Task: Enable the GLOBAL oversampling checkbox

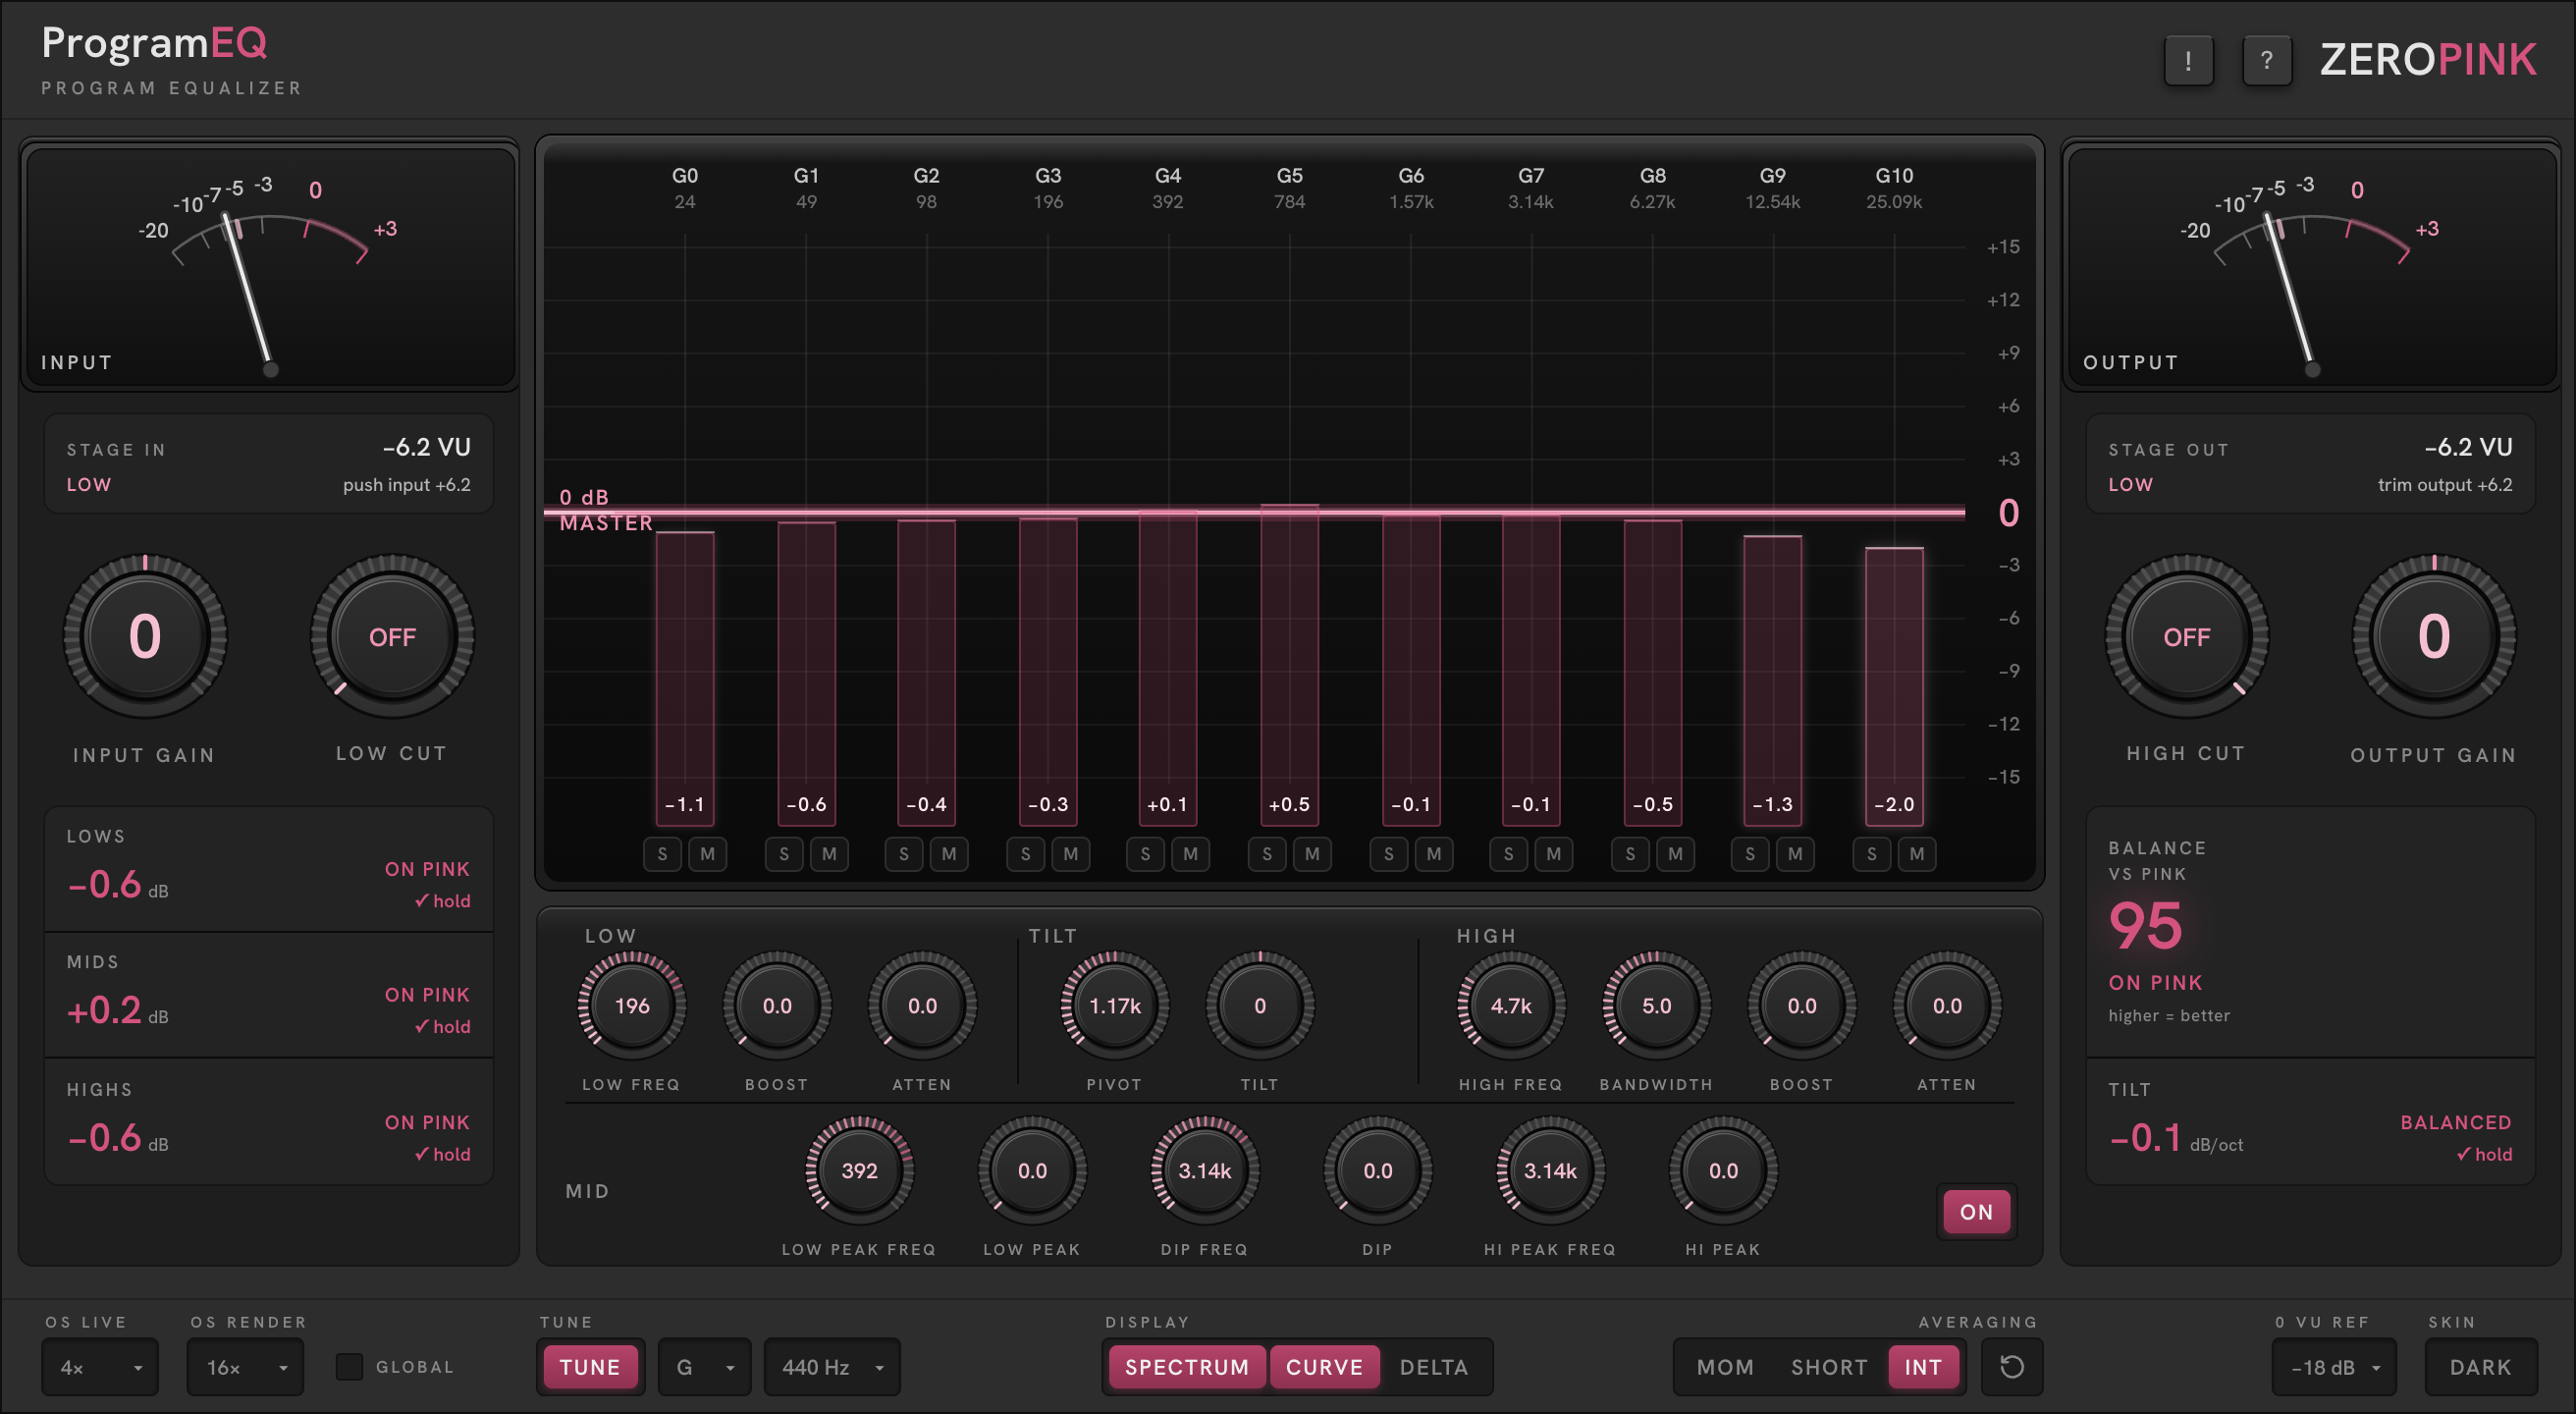Action: (x=349, y=1366)
